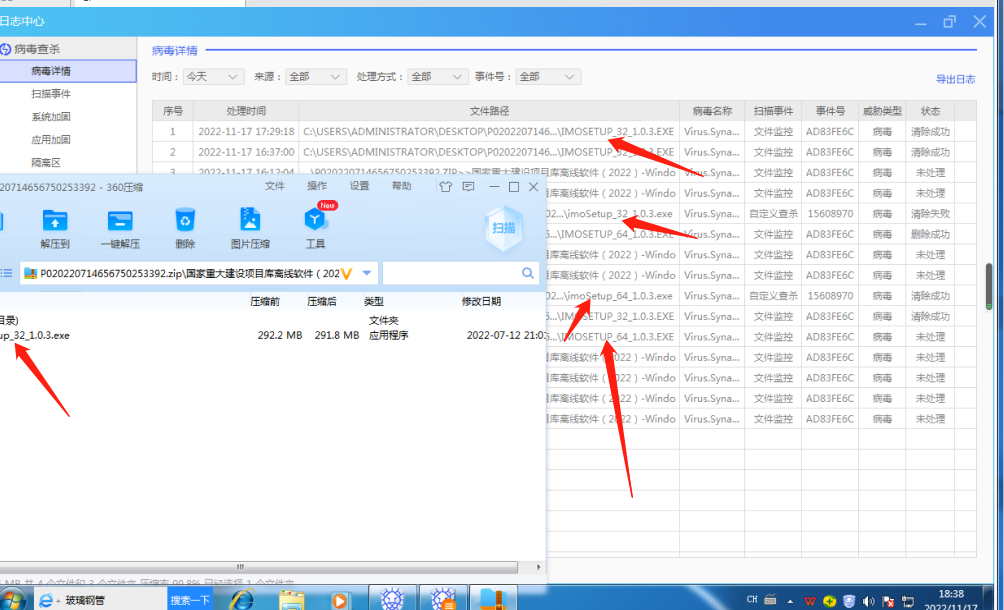Image resolution: width=1004 pixels, height=610 pixels.
Task: Click the orange V icon in the path bar
Action: [x=347, y=274]
